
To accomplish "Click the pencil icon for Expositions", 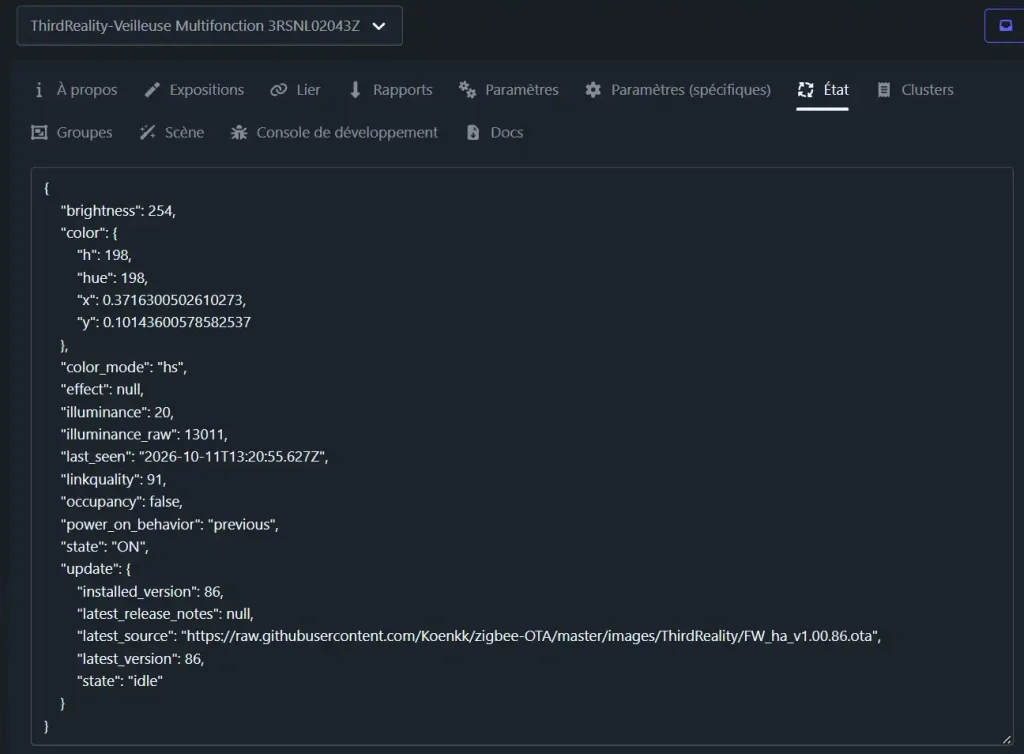I will click(152, 90).
